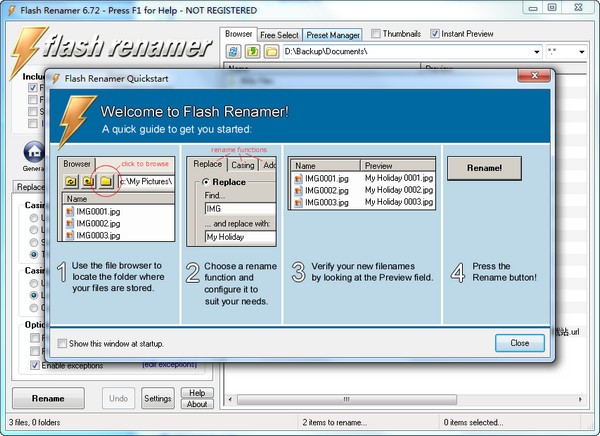This screenshot has width=600, height=436.
Task: Click the Help button
Action: pyautogui.click(x=197, y=393)
